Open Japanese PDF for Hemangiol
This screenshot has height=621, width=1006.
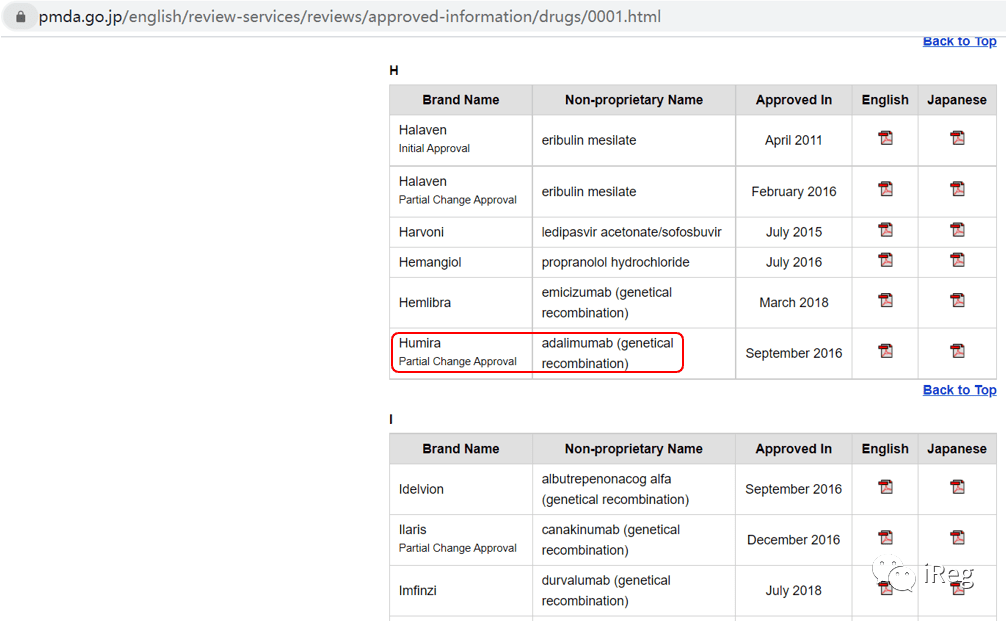point(957,260)
